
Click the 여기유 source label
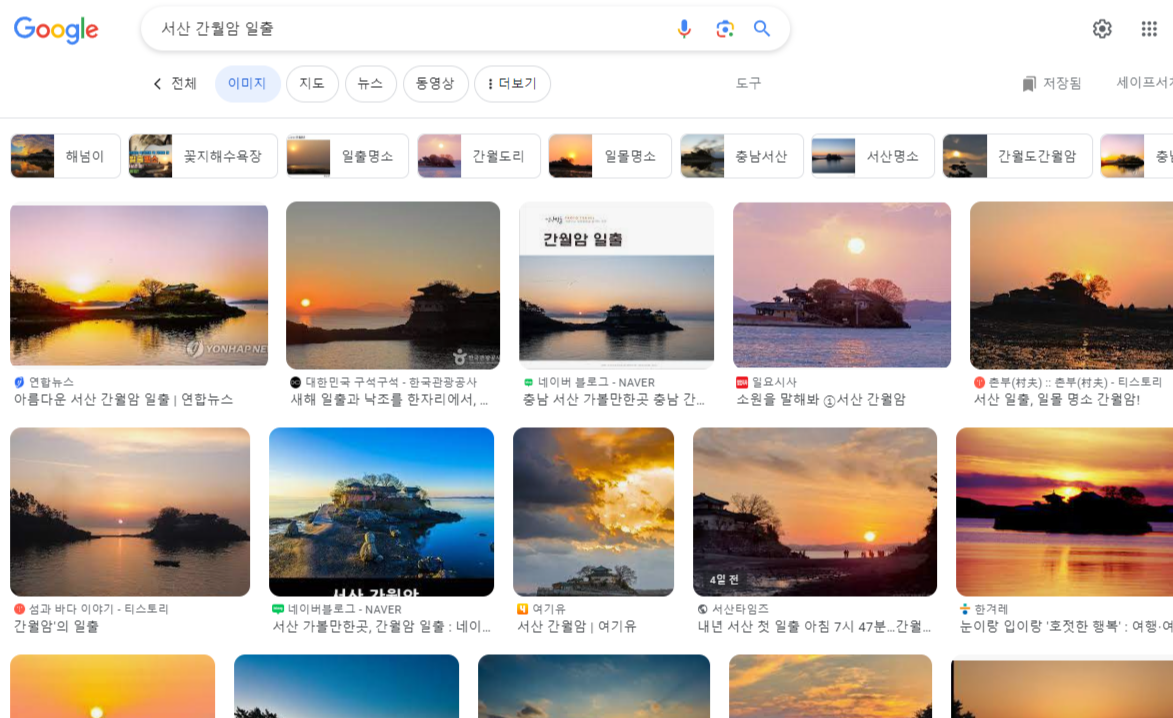tap(548, 609)
